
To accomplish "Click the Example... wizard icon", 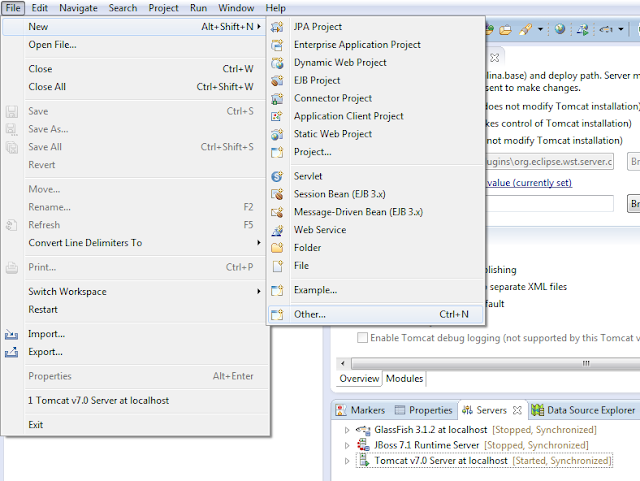I will click(277, 290).
